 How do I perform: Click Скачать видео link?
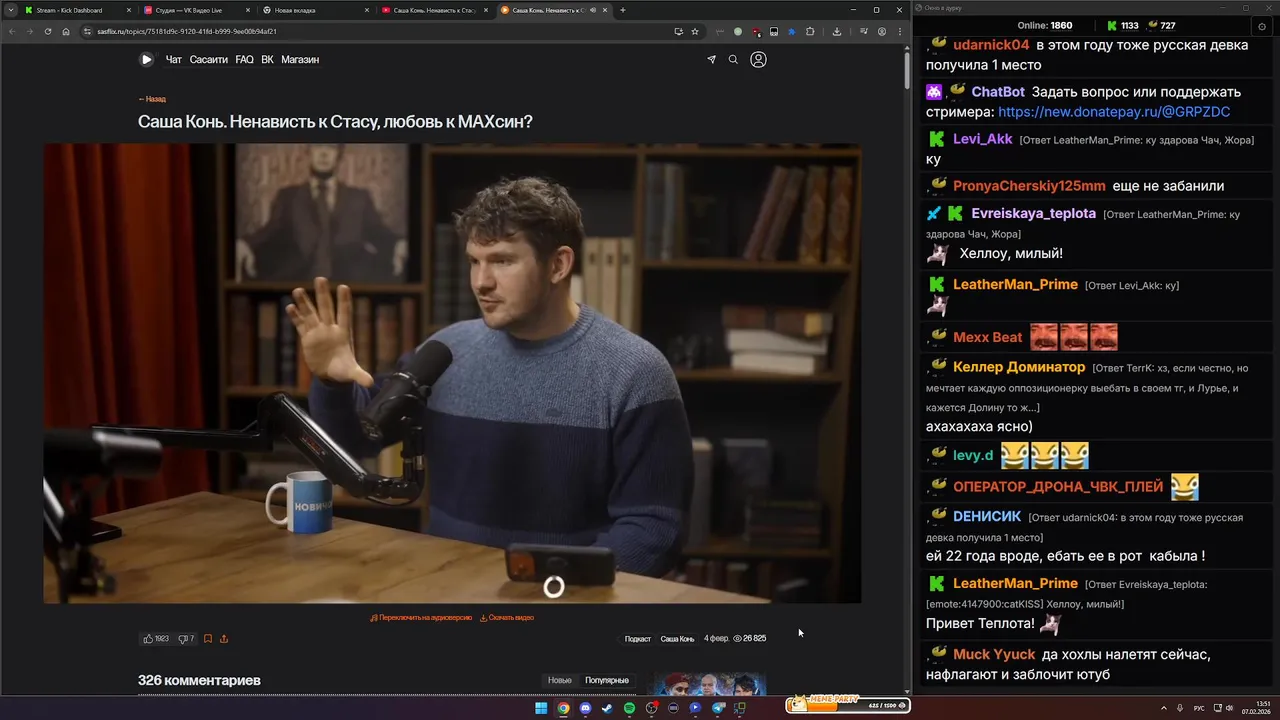pos(507,618)
